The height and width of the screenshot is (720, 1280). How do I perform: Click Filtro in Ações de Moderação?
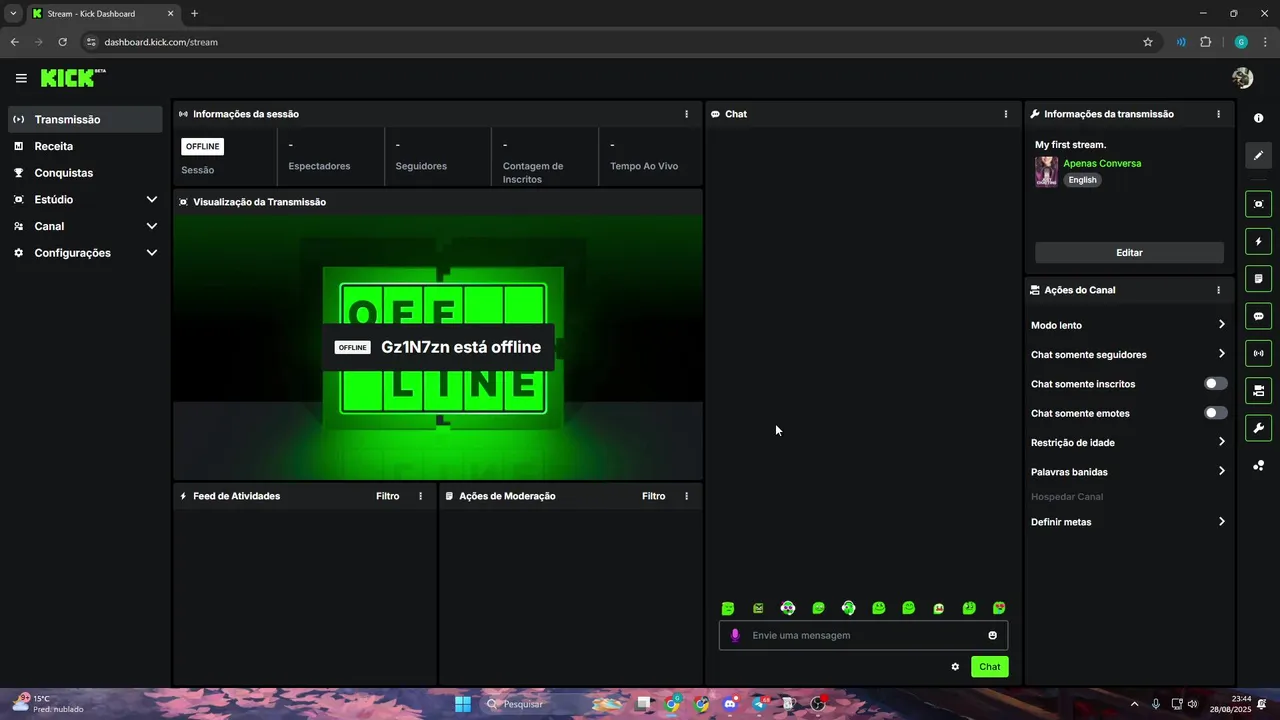coord(653,496)
